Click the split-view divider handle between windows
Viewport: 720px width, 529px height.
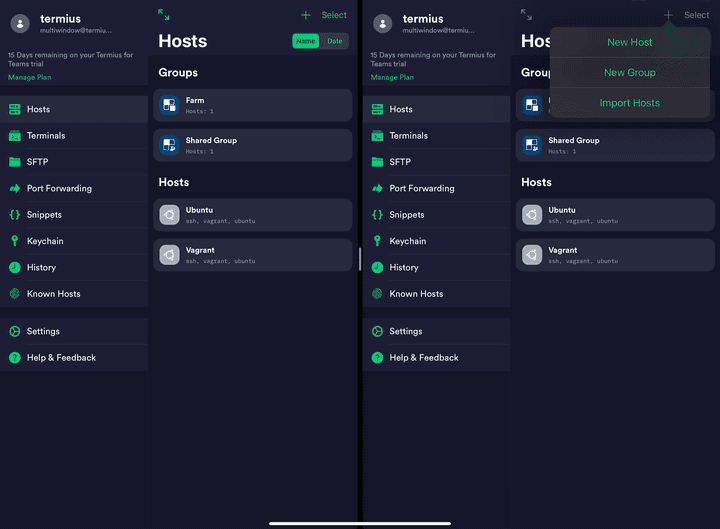(x=359, y=259)
